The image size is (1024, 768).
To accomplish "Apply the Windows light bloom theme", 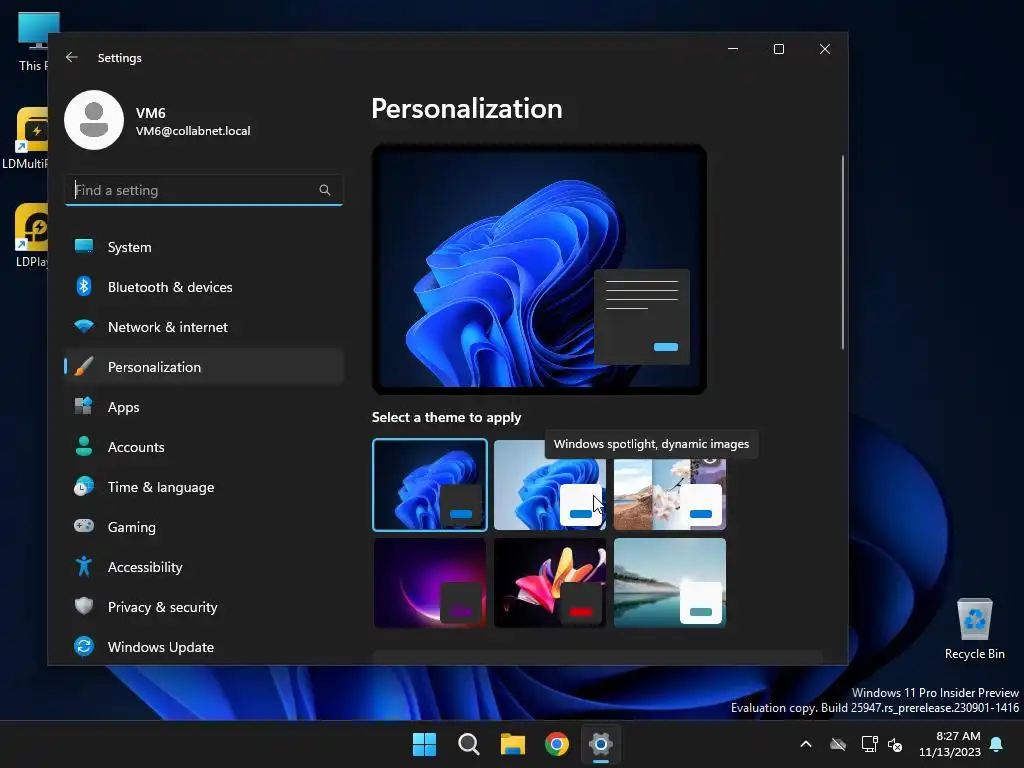I will [x=550, y=485].
